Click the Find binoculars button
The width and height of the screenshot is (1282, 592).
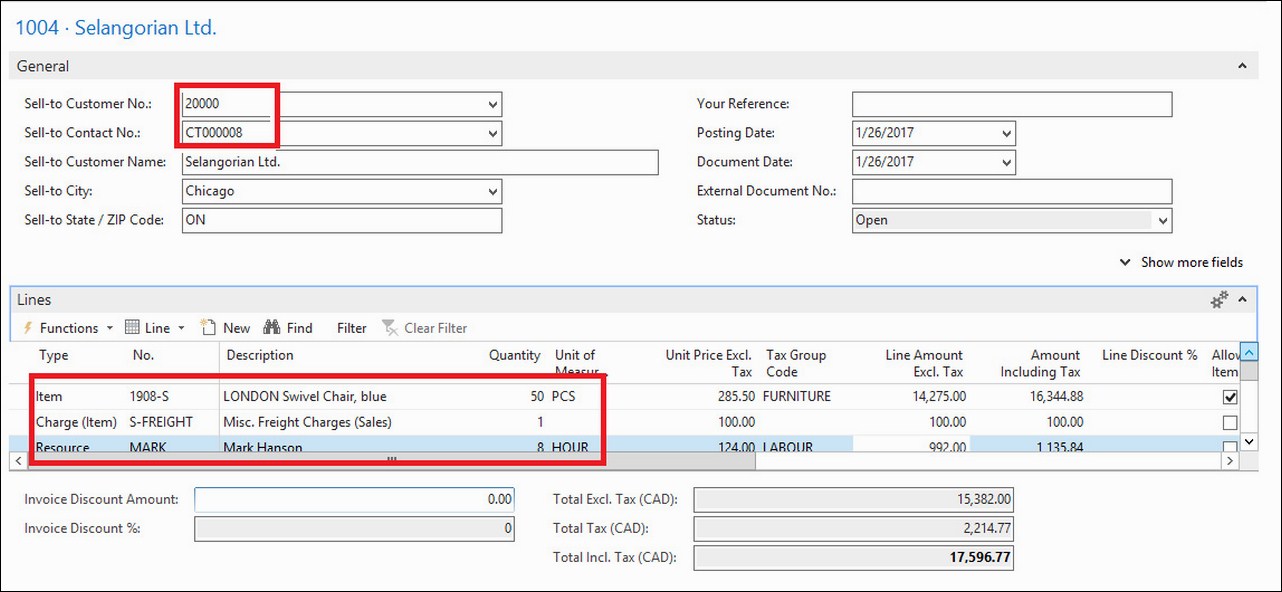click(288, 328)
